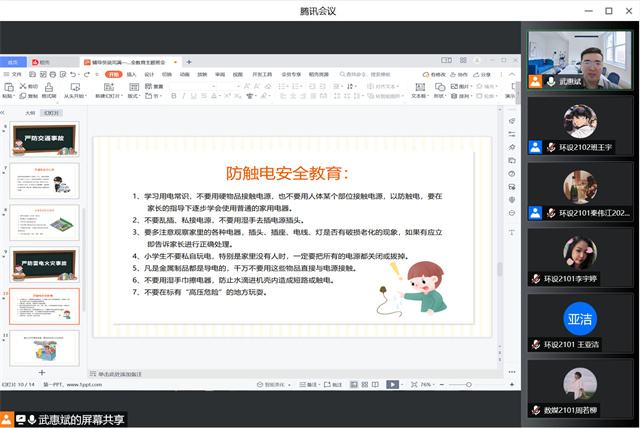Click the increase font size icon

pos(247,86)
